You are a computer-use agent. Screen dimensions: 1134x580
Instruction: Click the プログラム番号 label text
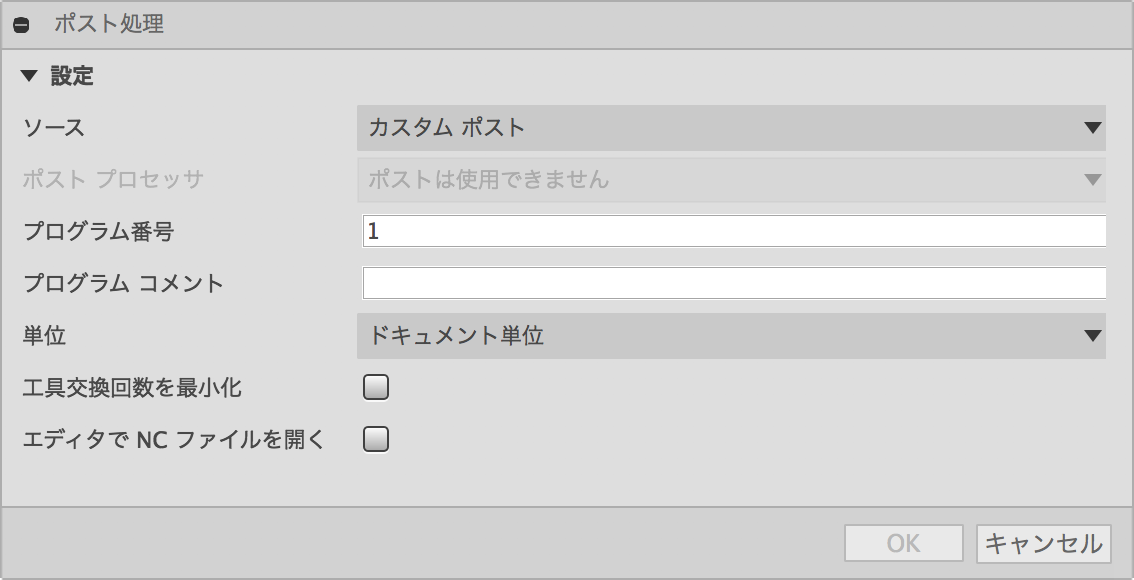click(x=98, y=231)
